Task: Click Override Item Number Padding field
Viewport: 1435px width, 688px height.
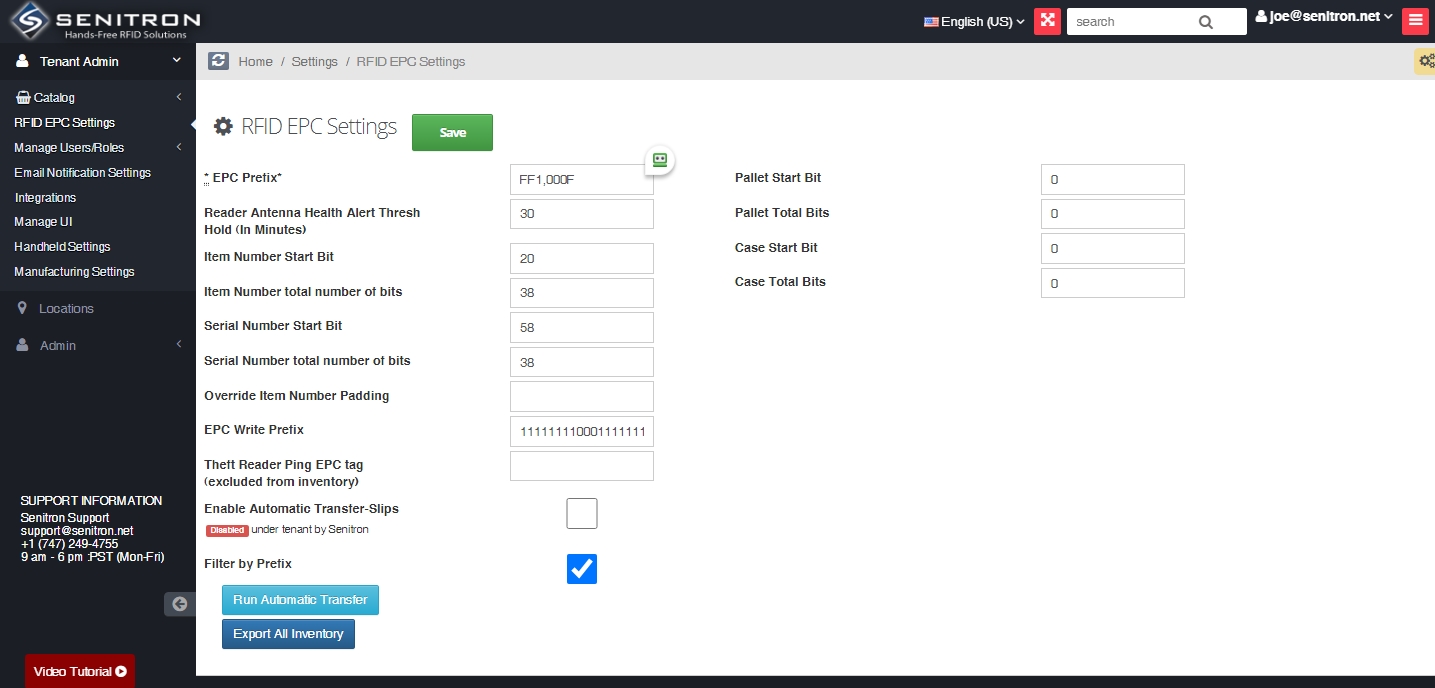Action: coord(582,396)
